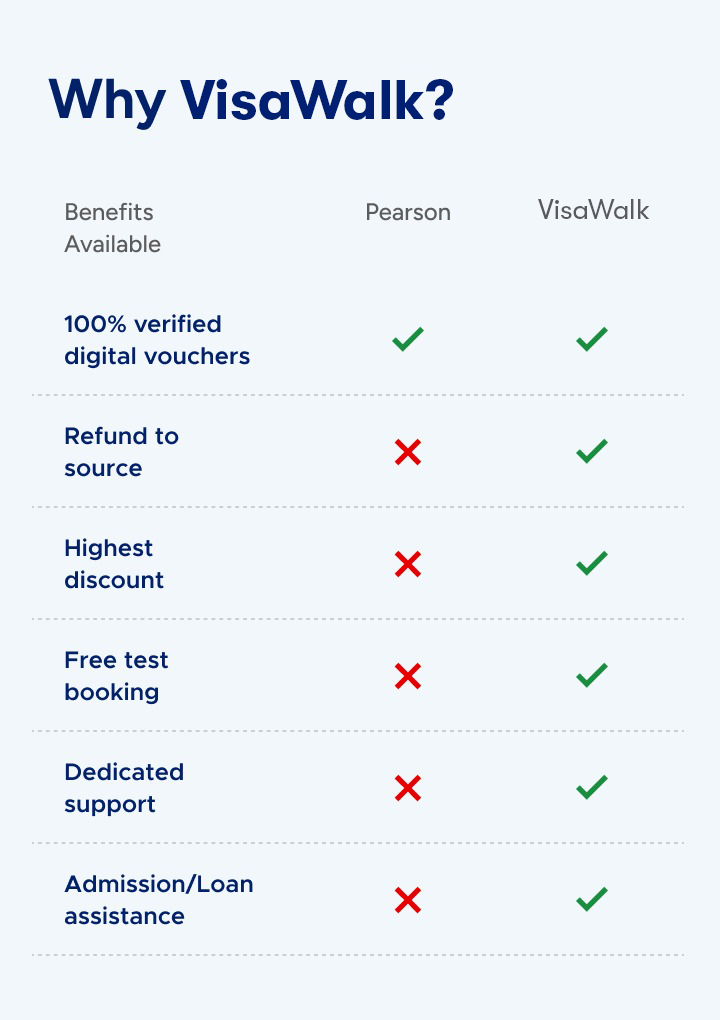Select the "100% verified digital vouchers" label
The image size is (720, 1020).
pyautogui.click(x=157, y=340)
